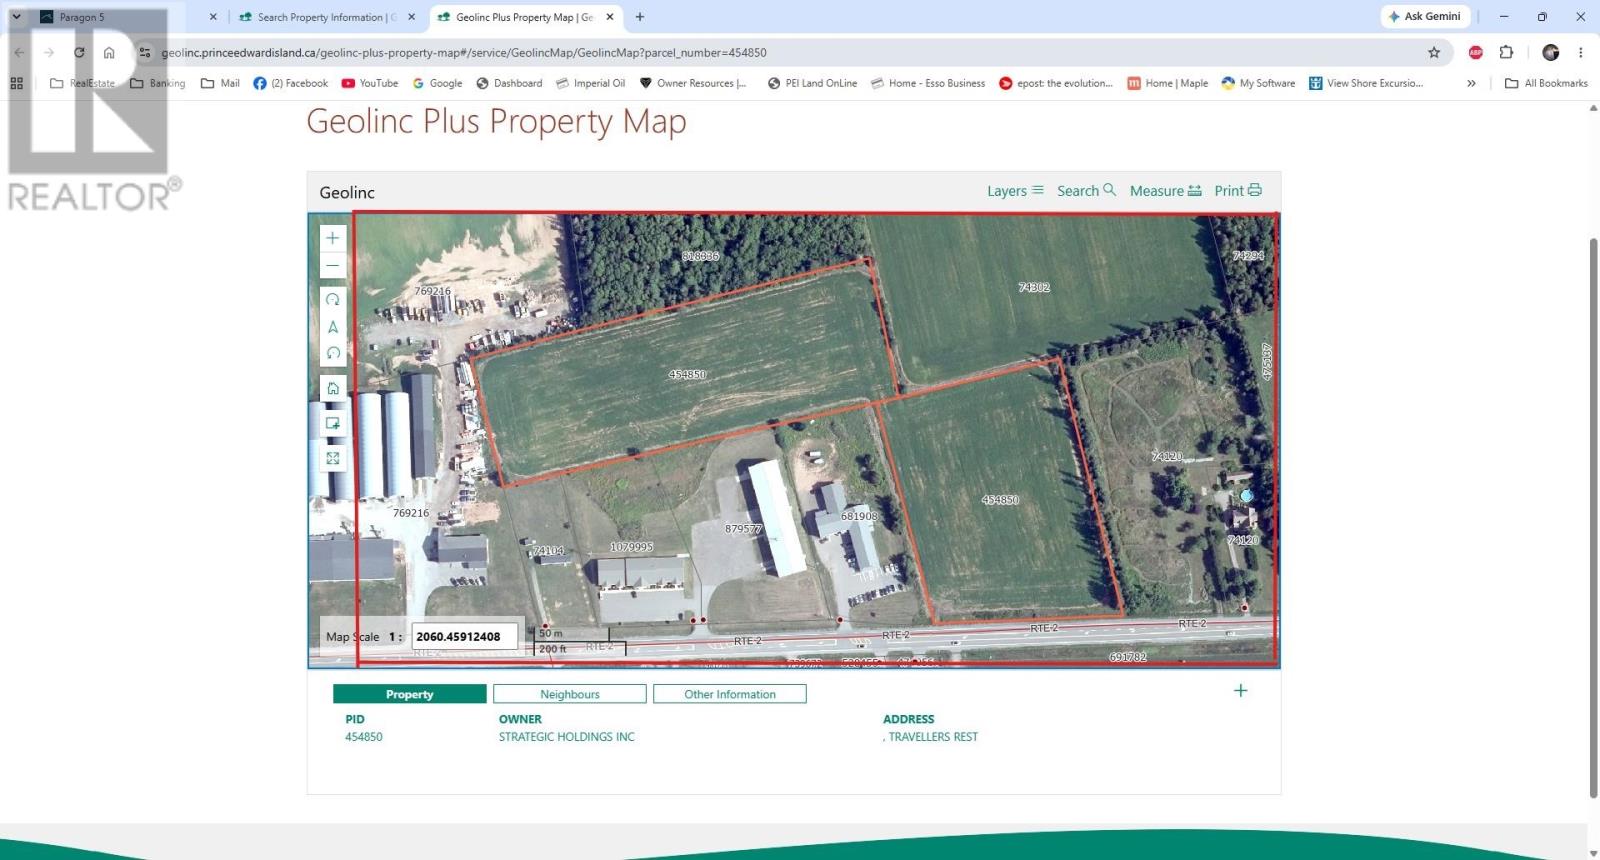This screenshot has width=1600, height=860.
Task: Rotate the map clockwise
Action: 333,300
